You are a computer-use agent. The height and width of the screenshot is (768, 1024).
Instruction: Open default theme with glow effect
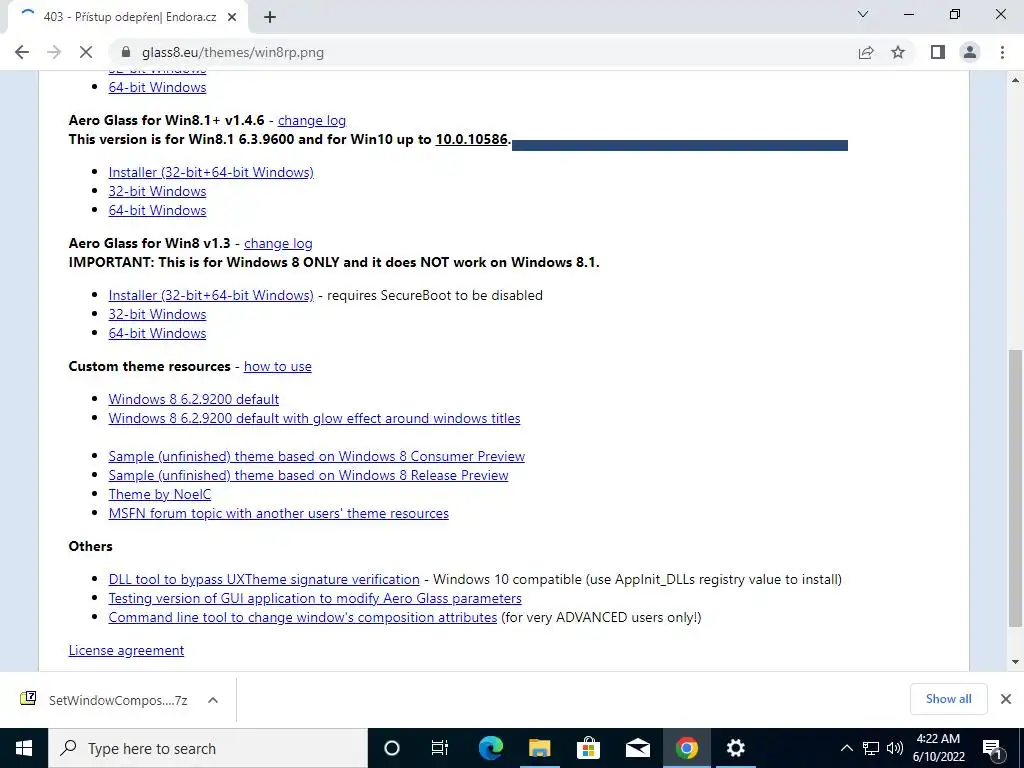315,418
